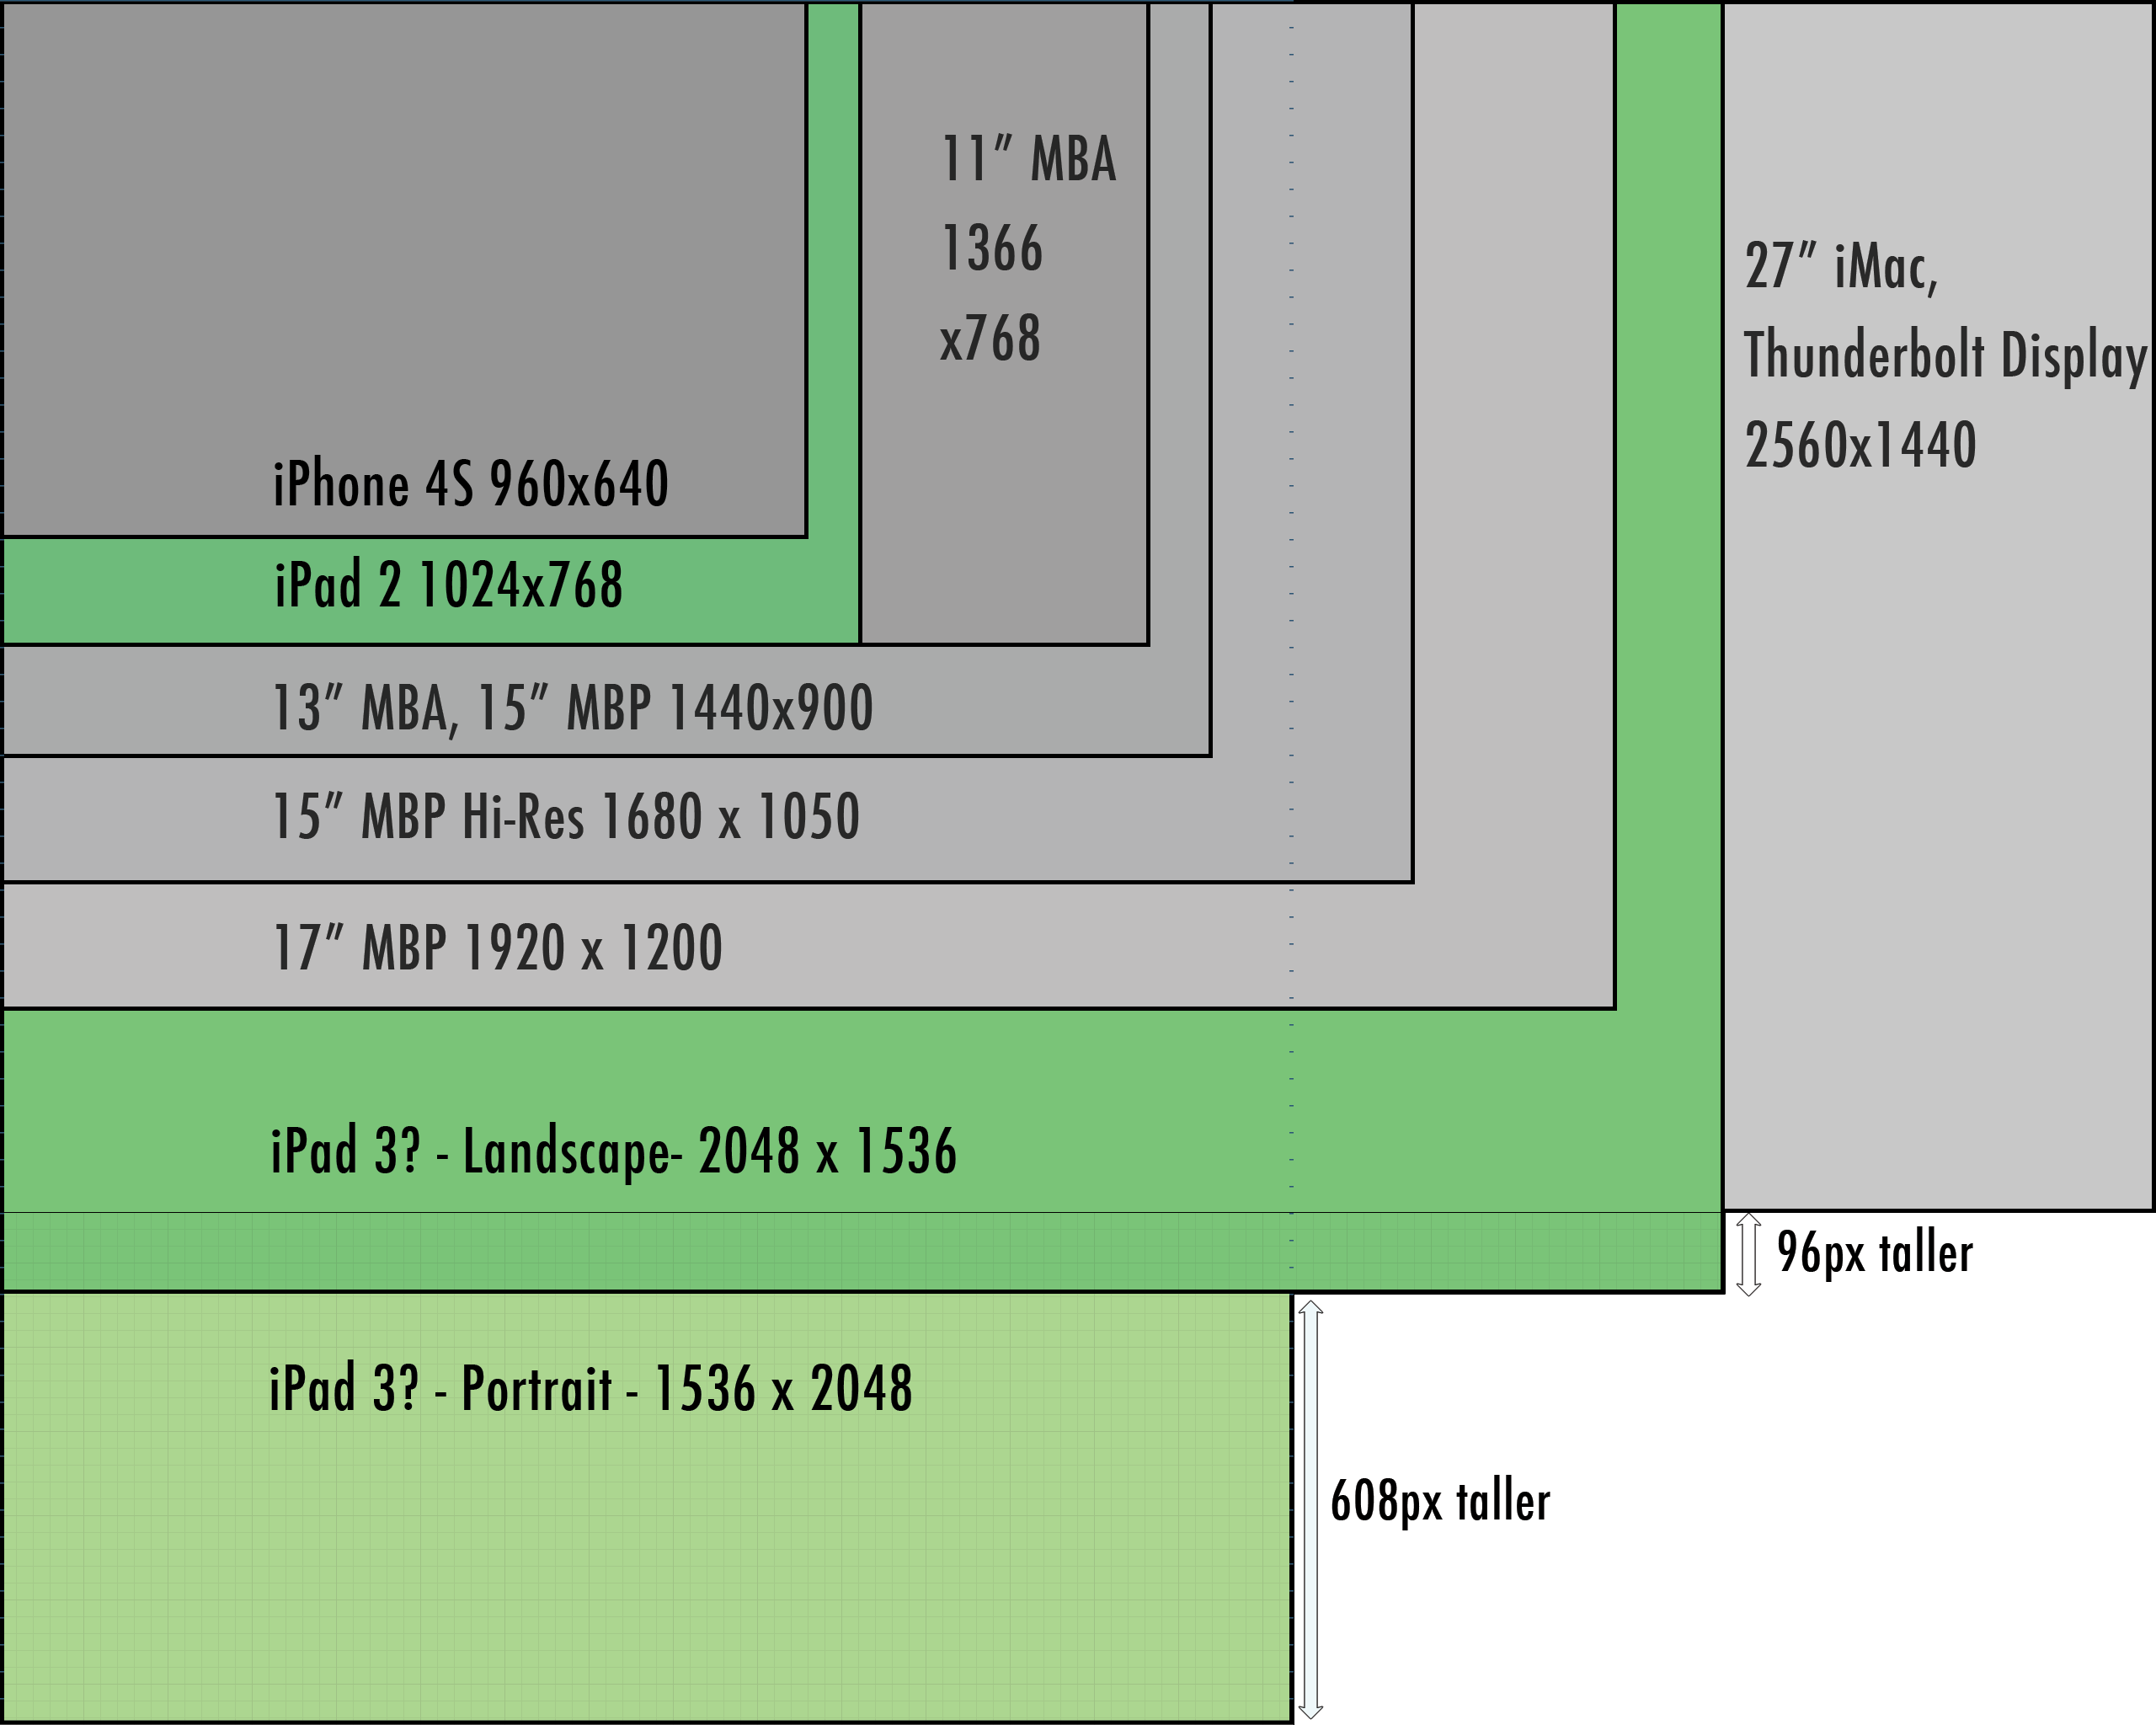The width and height of the screenshot is (2156, 1725).
Task: Click the "1366" text in the MBA box
Action: (x=992, y=248)
